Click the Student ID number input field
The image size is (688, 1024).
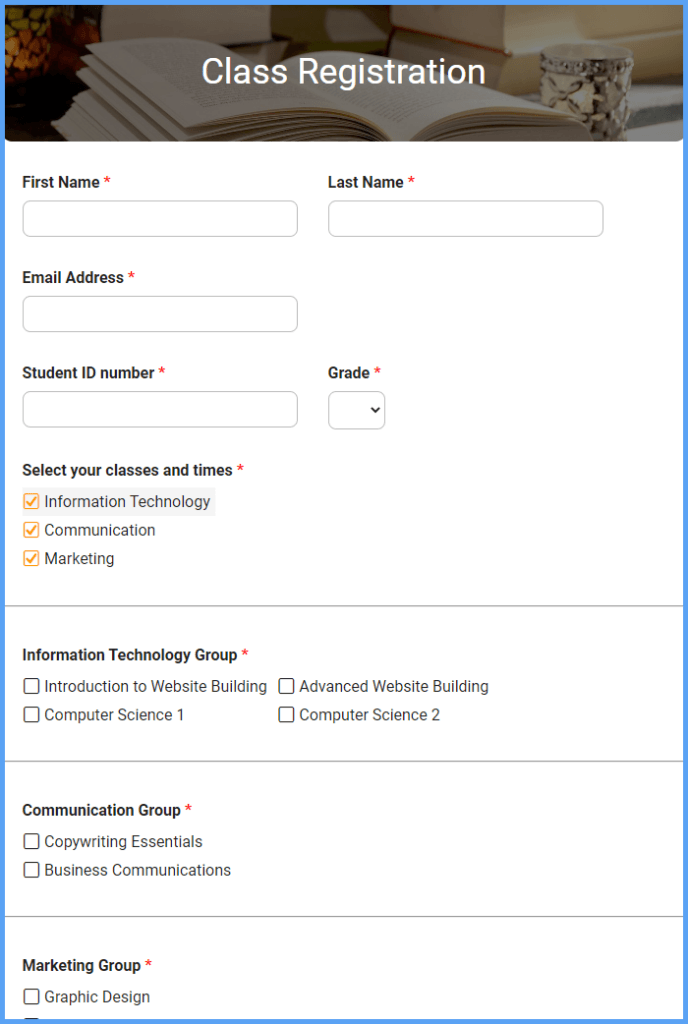coord(159,409)
